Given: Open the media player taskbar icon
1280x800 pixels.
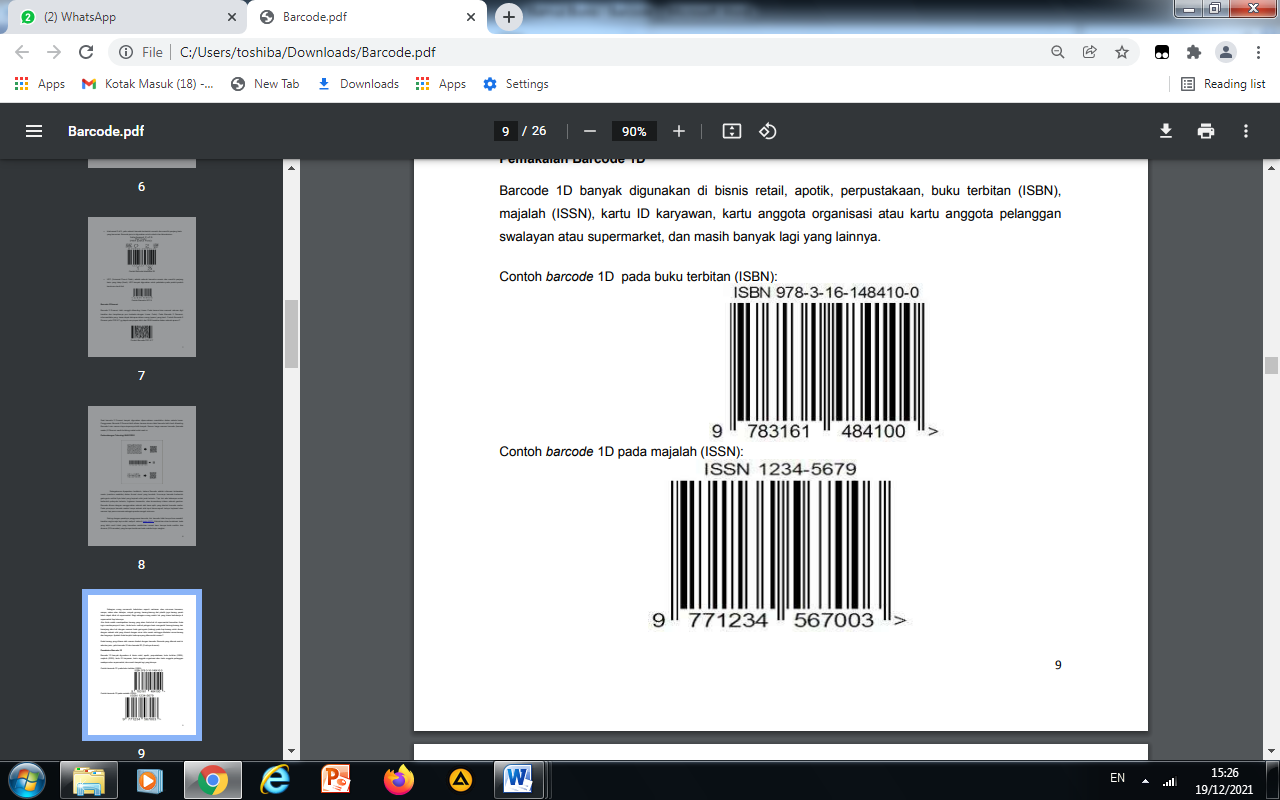Looking at the screenshot, I should click(150, 779).
